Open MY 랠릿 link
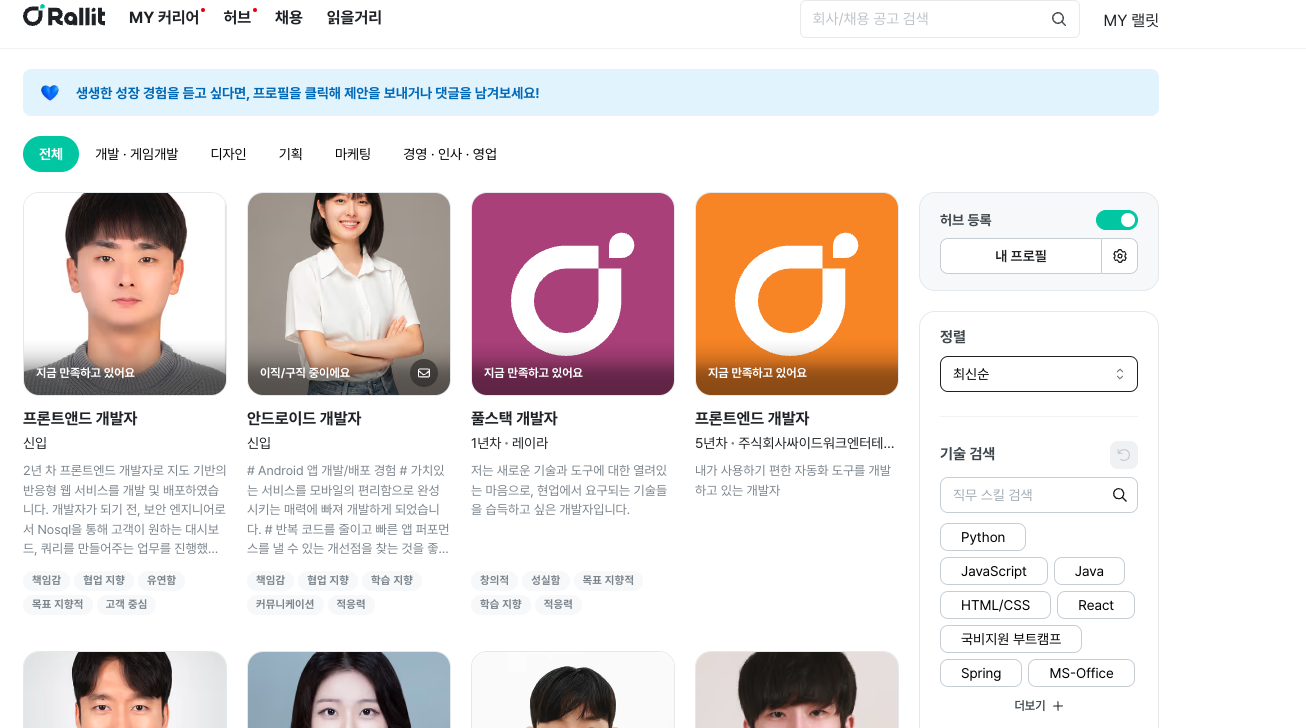Viewport: 1306px width, 728px height. pos(1131,20)
